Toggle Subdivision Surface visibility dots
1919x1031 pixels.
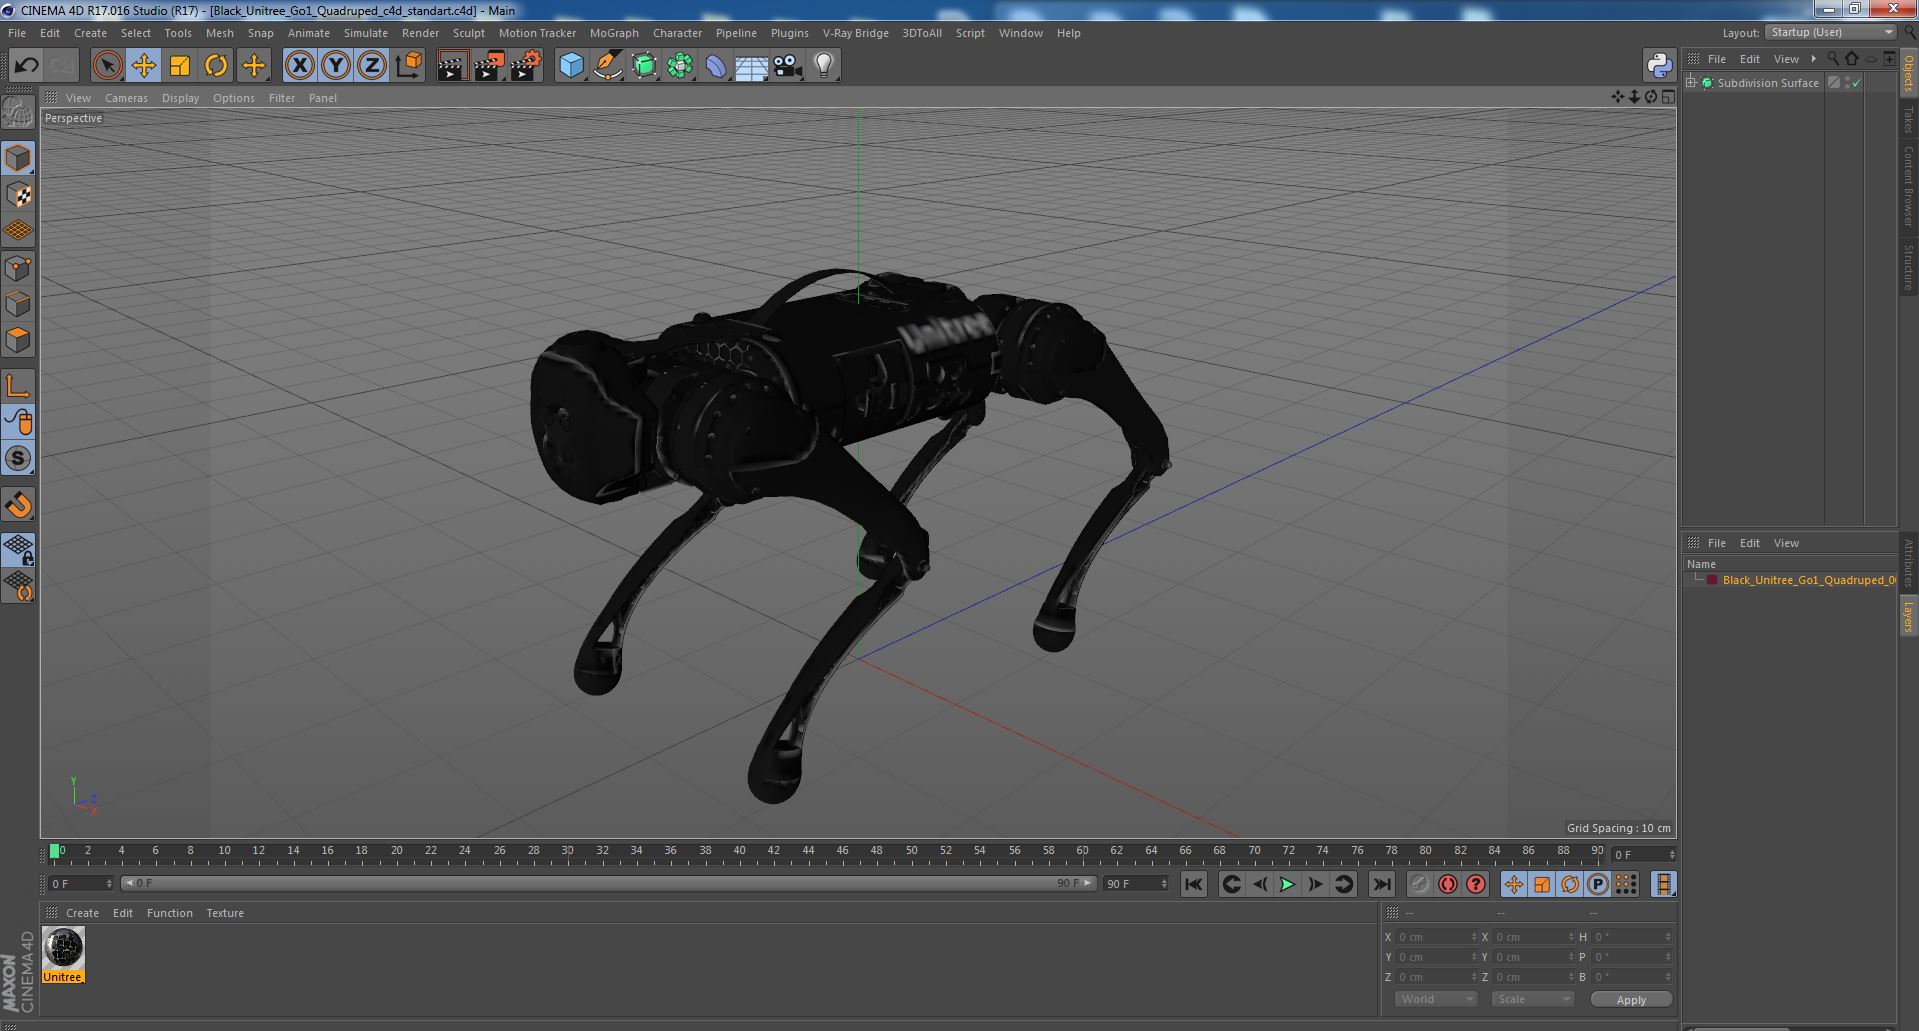pos(1847,83)
